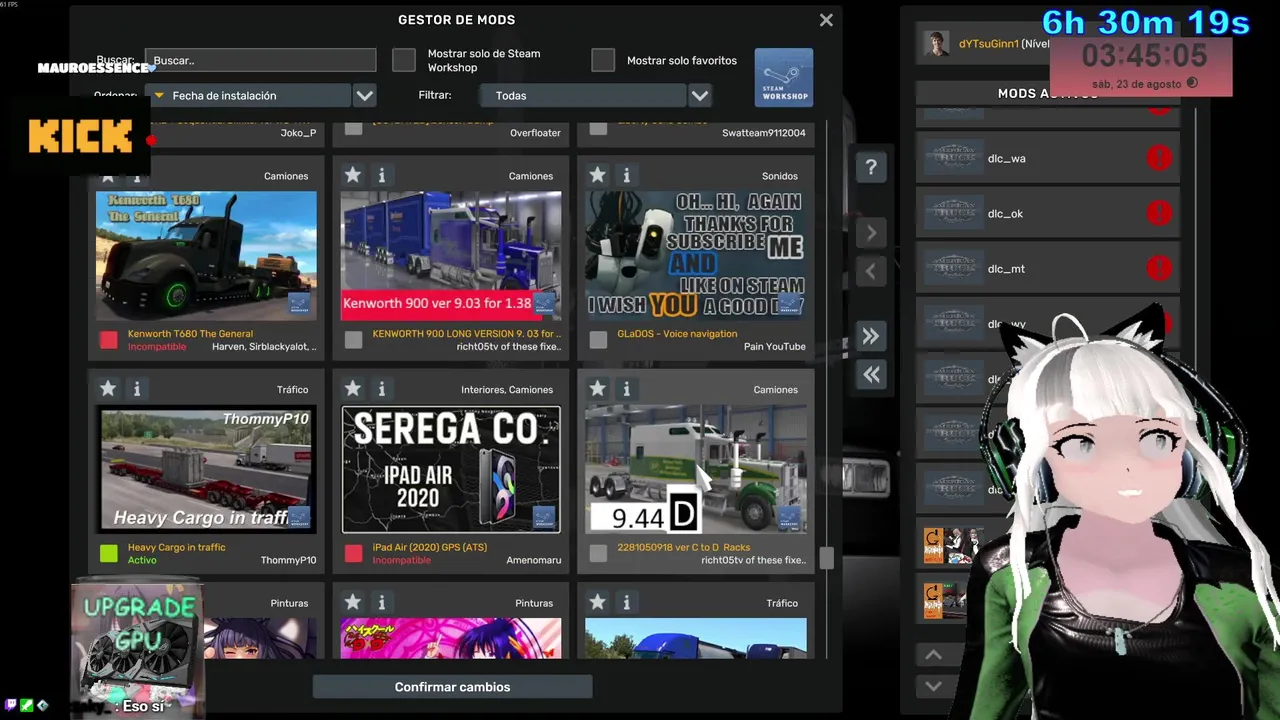Click the question mark help button
The image size is (1280, 720).
871,167
